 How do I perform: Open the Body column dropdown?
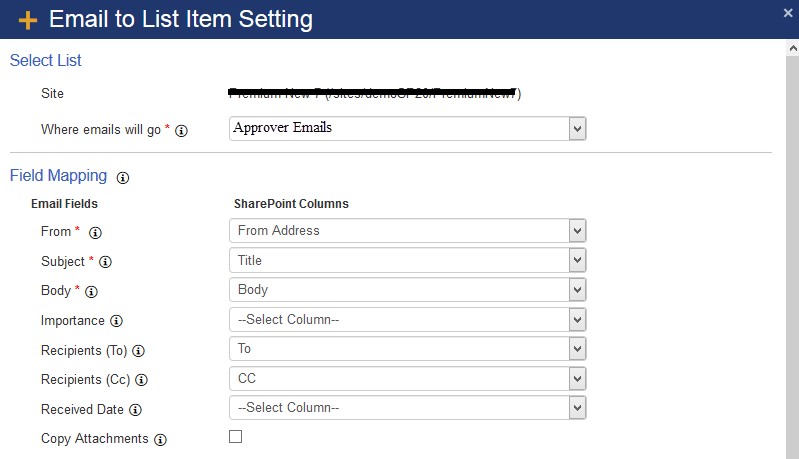coord(407,290)
